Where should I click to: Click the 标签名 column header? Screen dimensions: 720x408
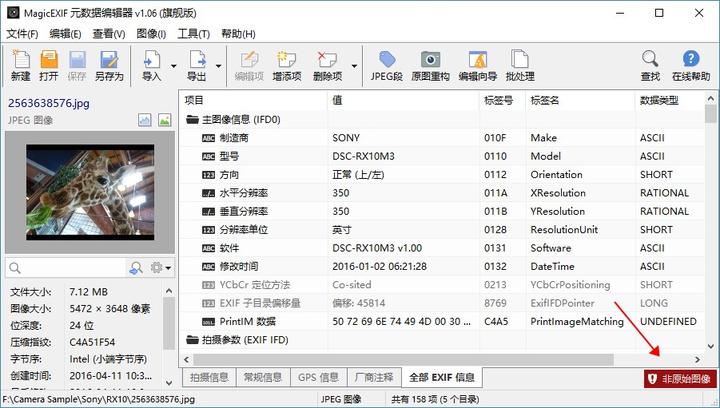580,101
